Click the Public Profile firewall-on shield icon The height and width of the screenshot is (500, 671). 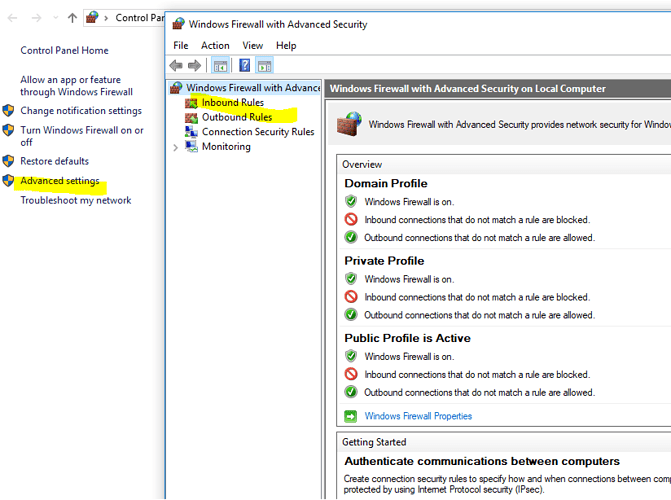point(351,356)
